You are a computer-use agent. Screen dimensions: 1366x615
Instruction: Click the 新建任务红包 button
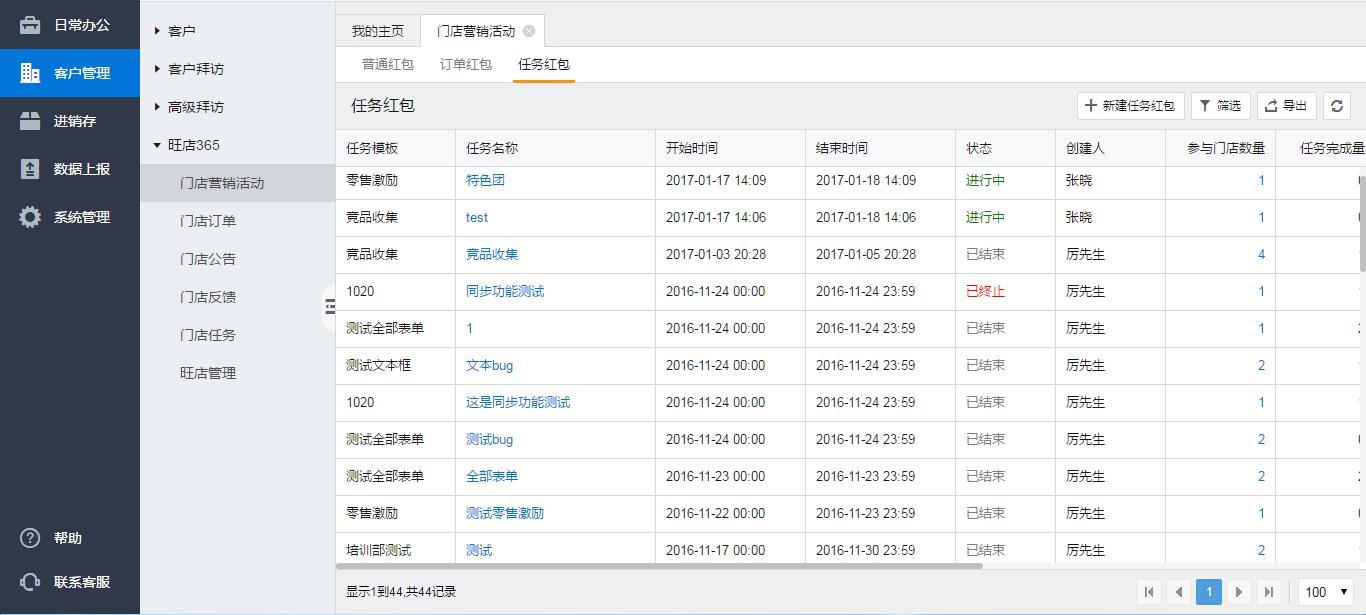1130,106
